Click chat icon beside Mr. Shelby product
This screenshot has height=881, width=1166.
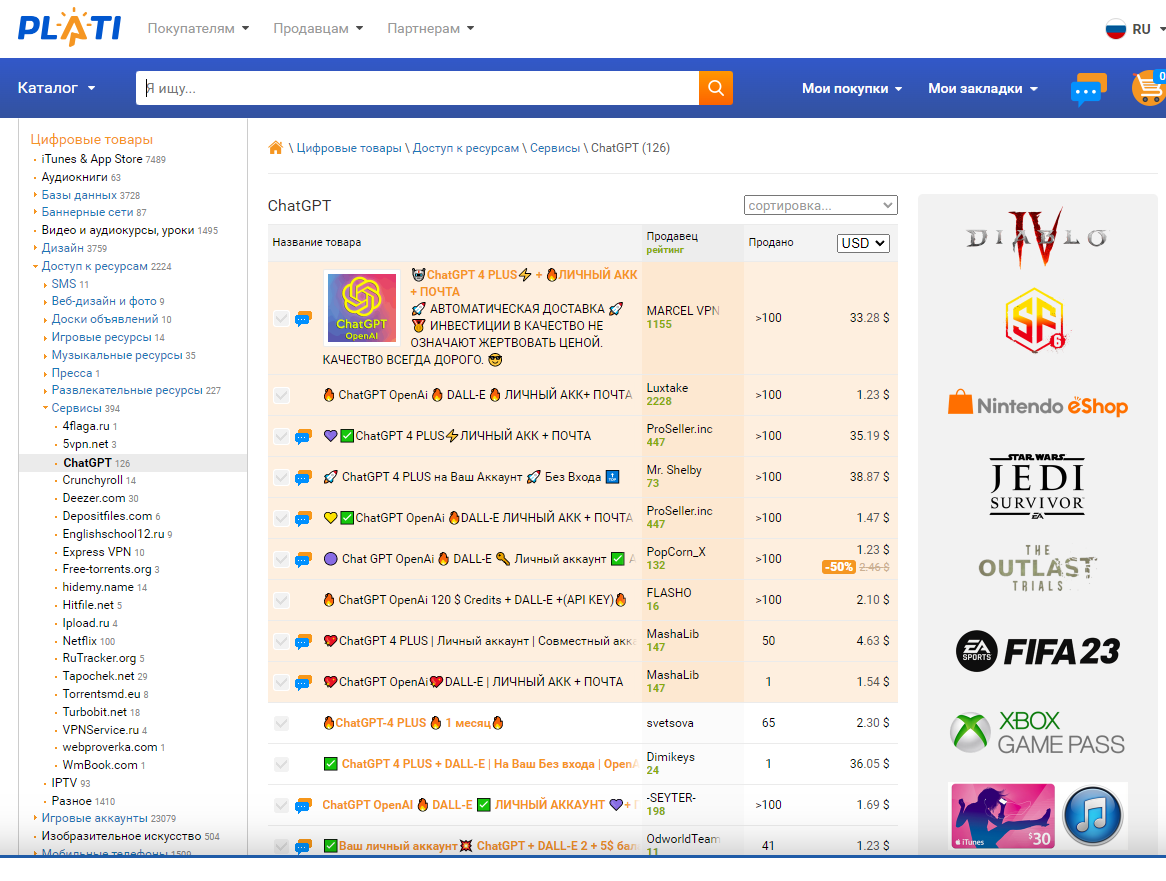click(303, 478)
